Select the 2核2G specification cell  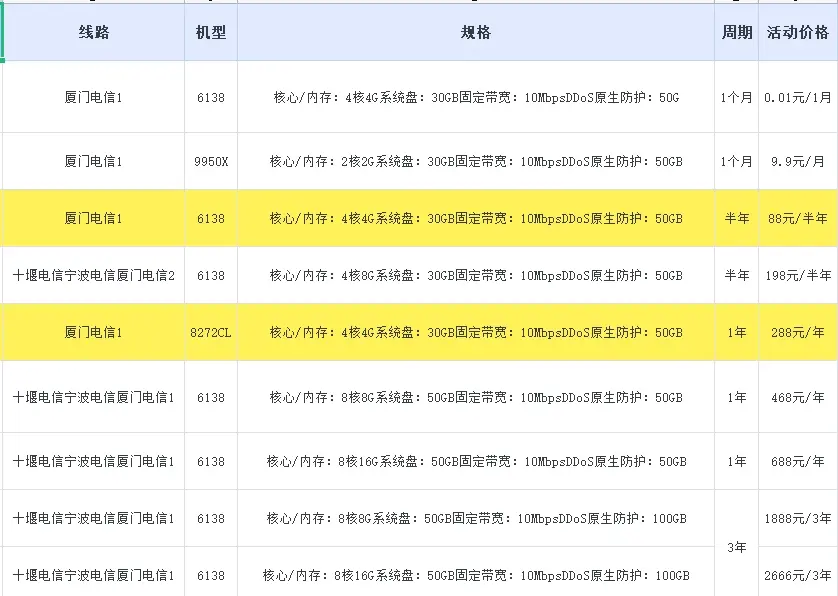476,161
